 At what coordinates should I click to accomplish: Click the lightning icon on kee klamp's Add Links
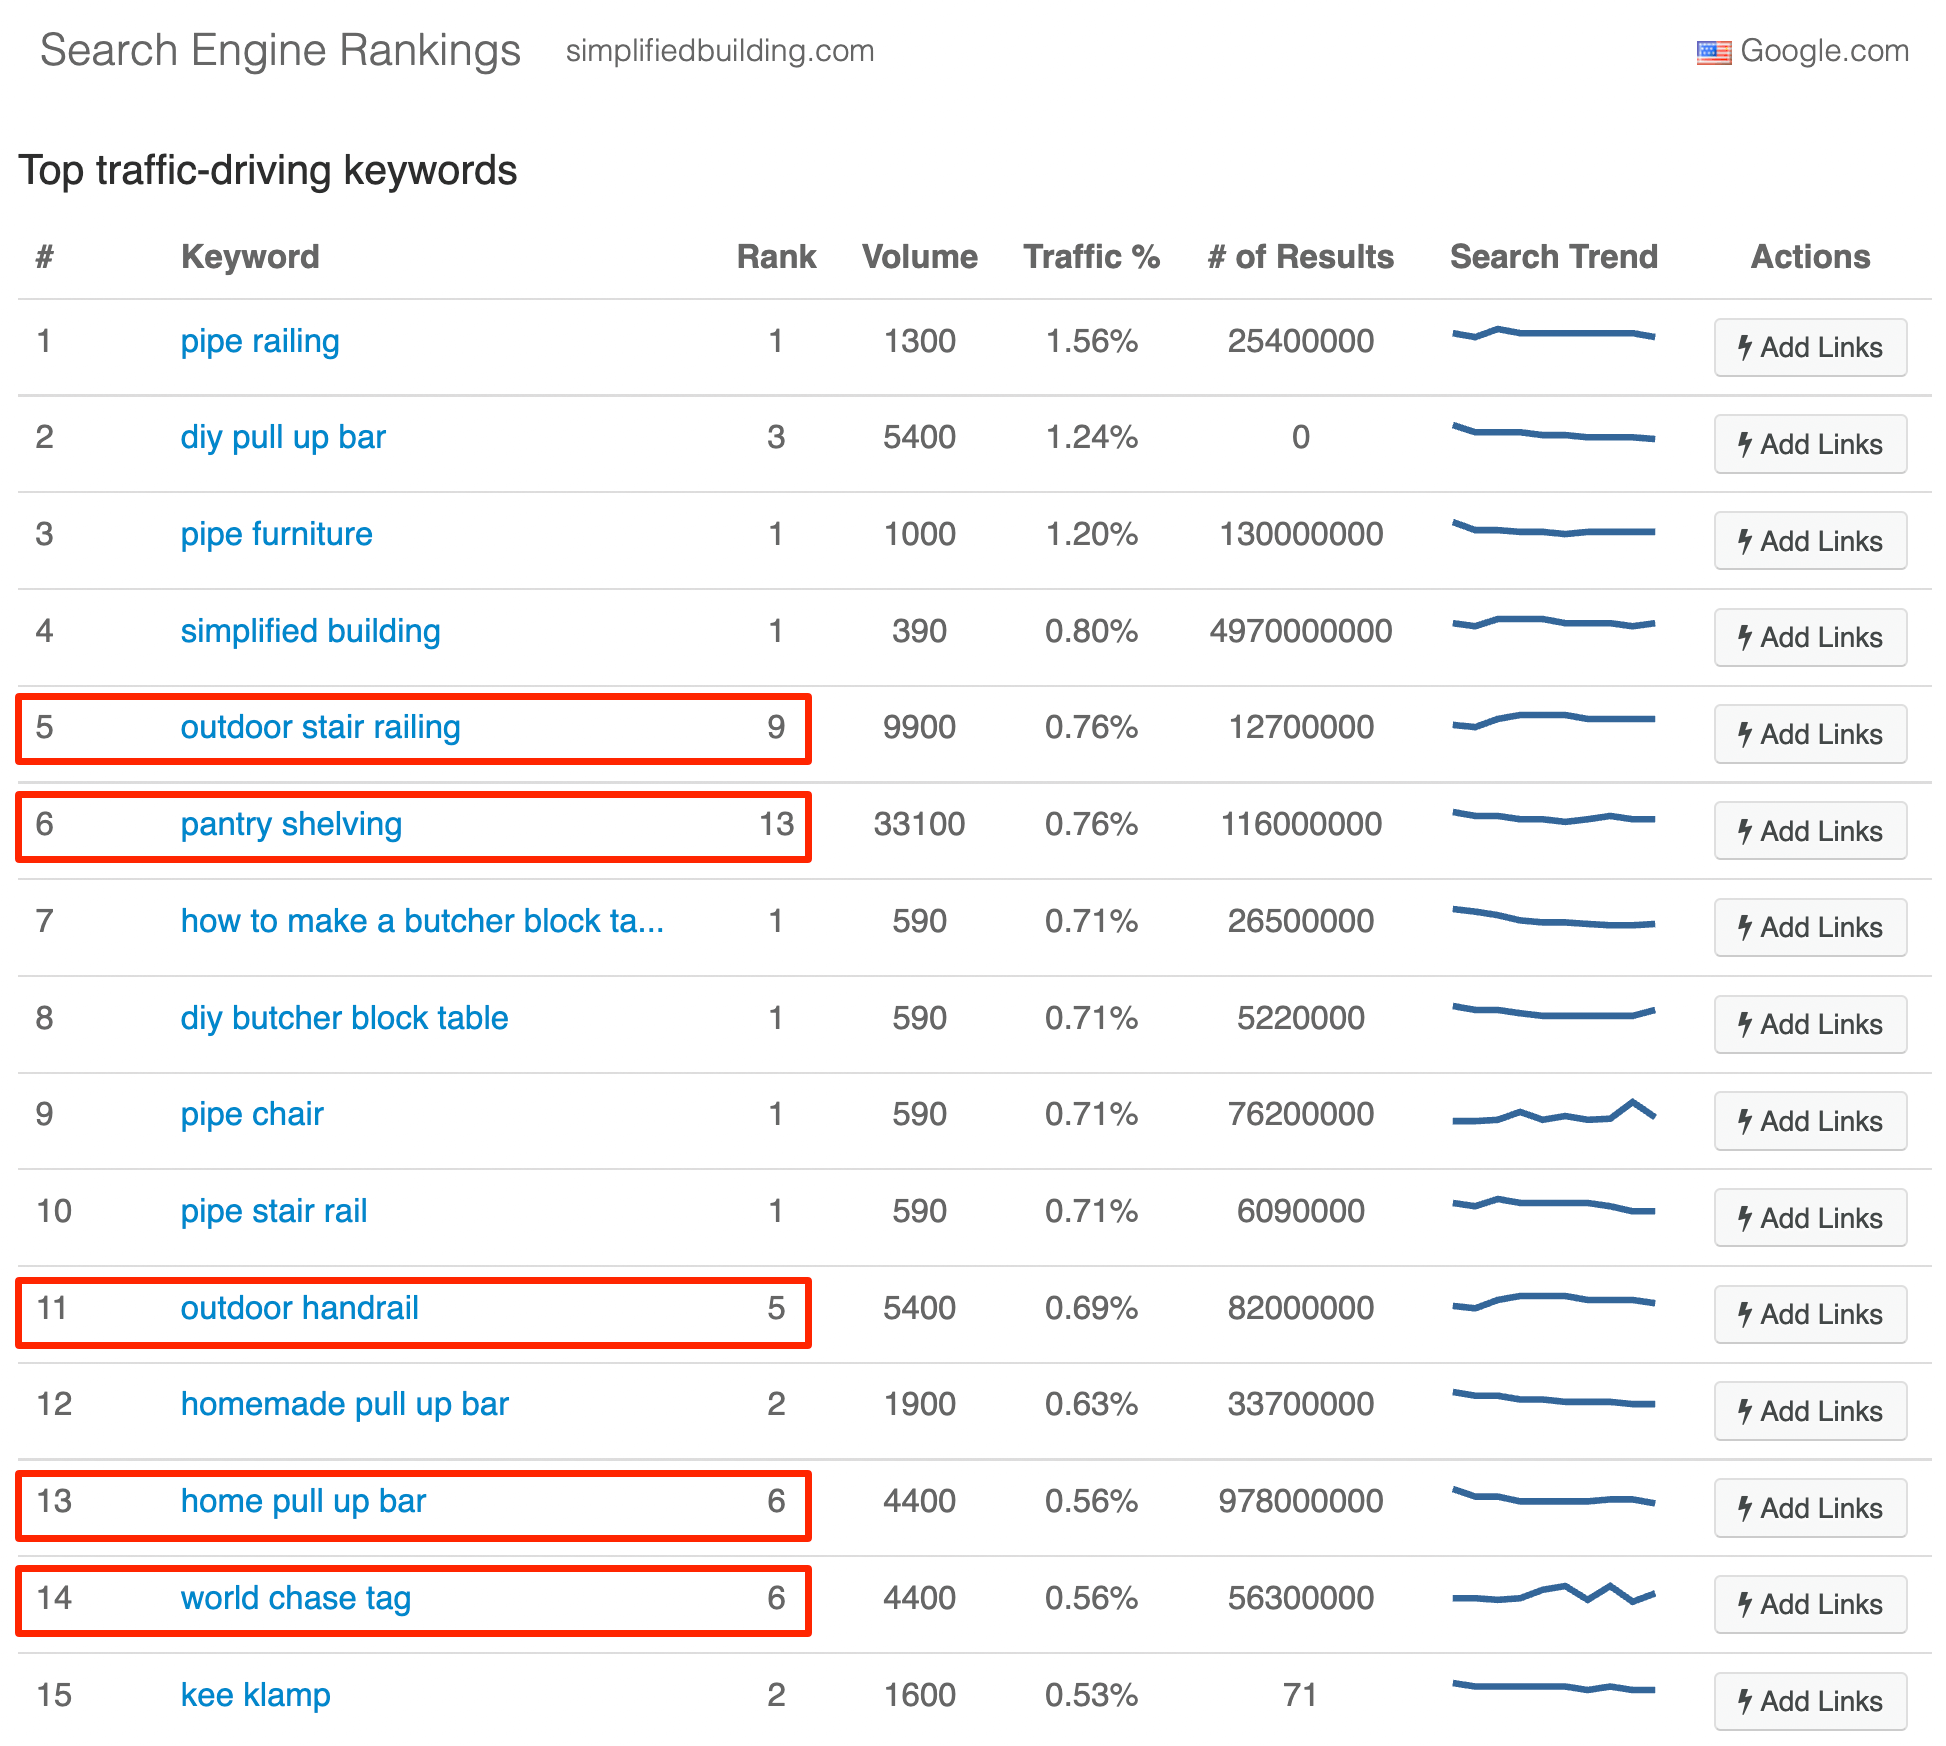1746,1701
